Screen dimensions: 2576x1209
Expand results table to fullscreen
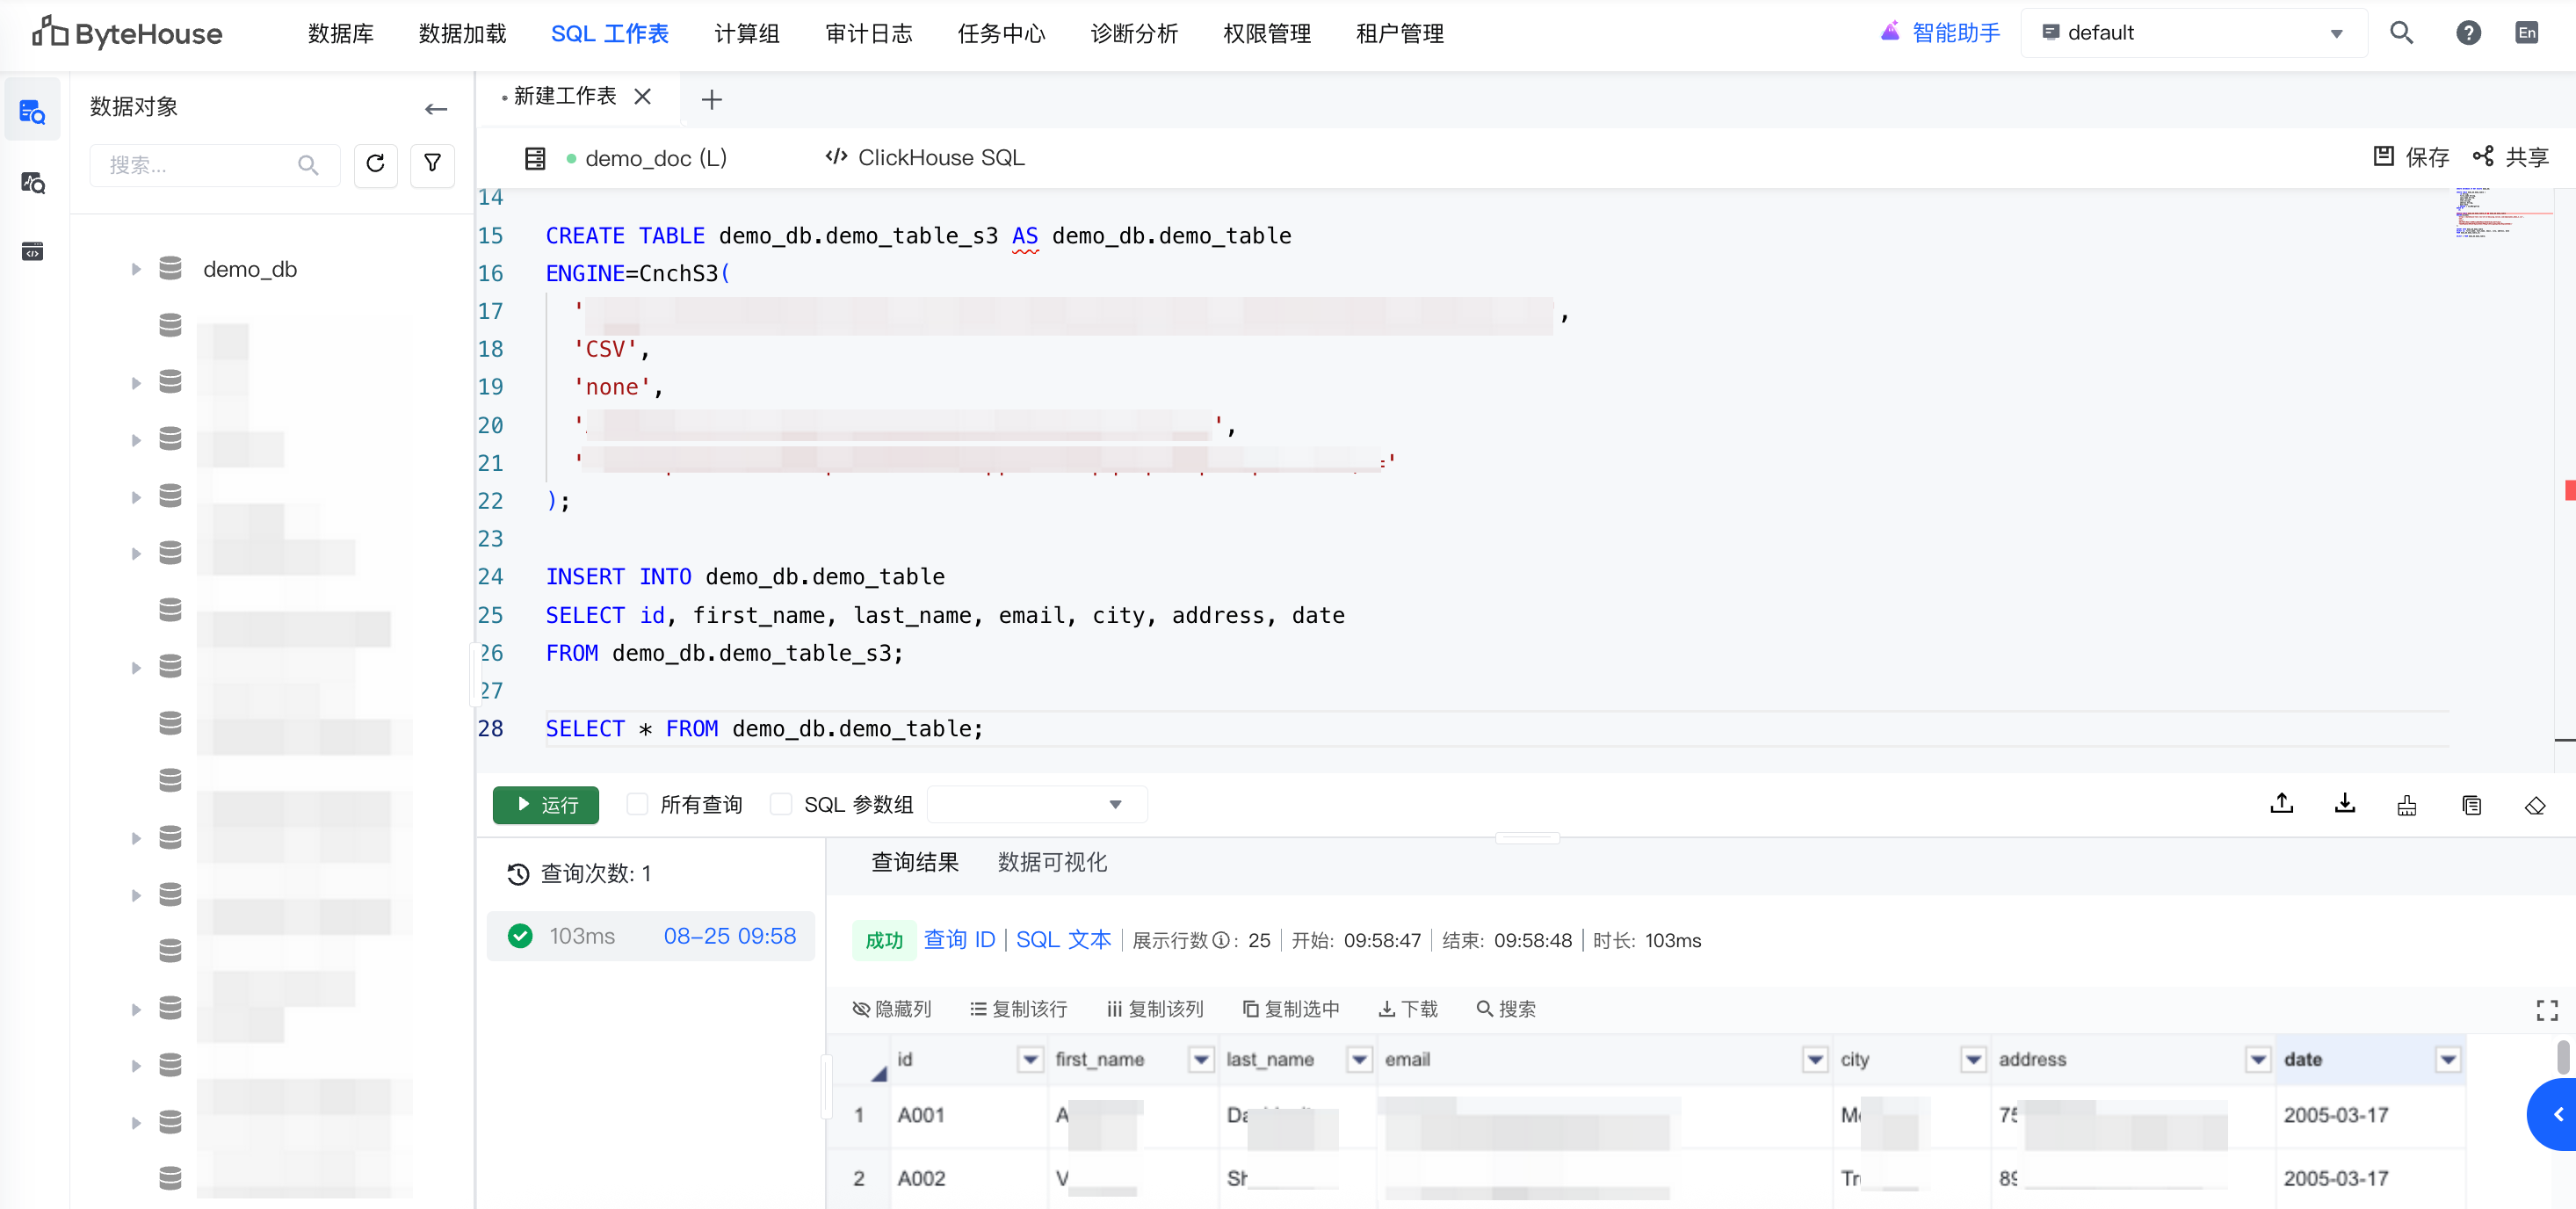2546,1010
